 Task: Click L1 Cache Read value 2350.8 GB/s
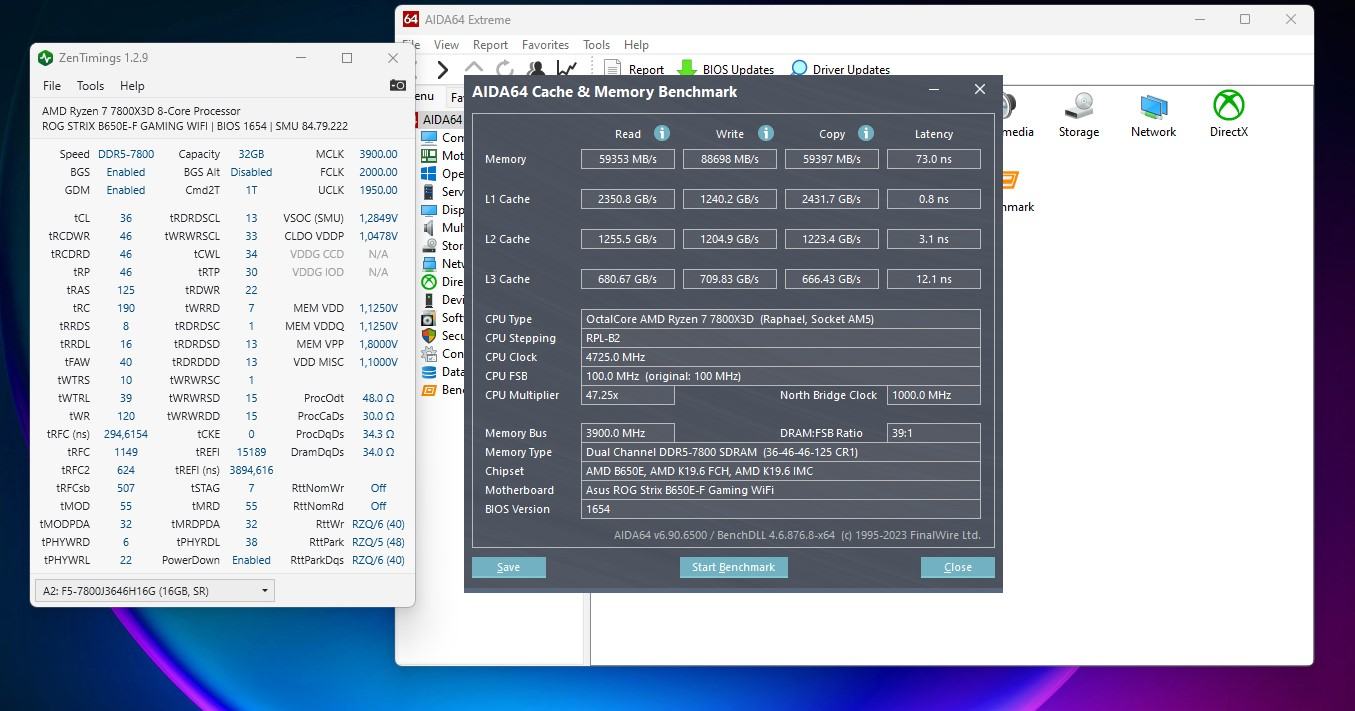[x=628, y=199]
